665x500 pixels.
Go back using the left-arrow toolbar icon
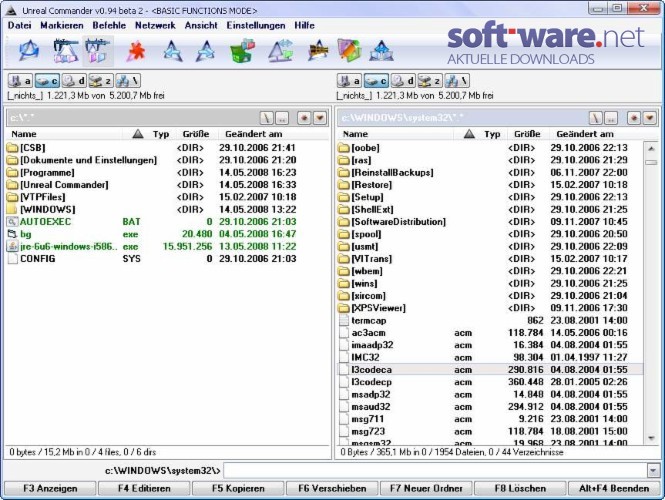(x=173, y=51)
